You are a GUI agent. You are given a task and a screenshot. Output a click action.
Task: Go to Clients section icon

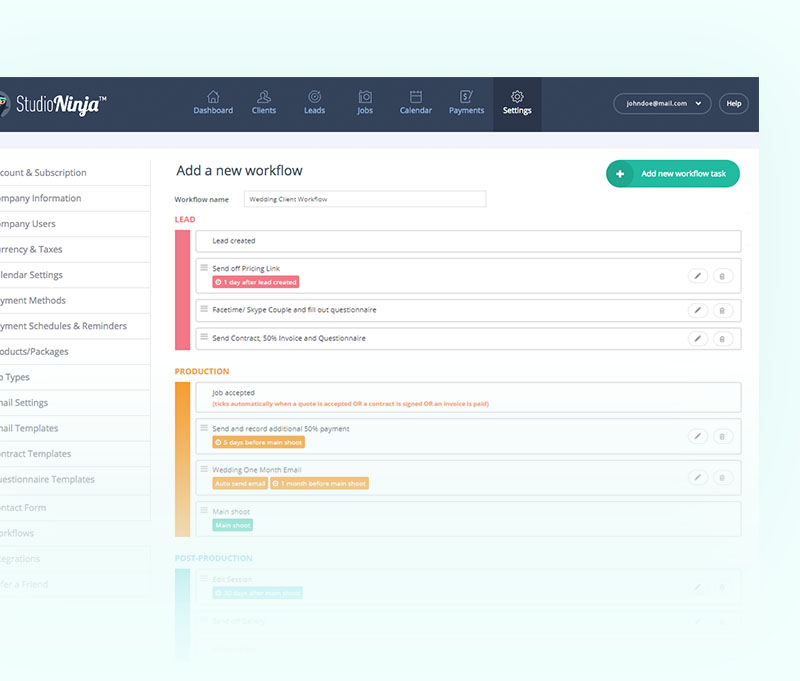pos(264,96)
